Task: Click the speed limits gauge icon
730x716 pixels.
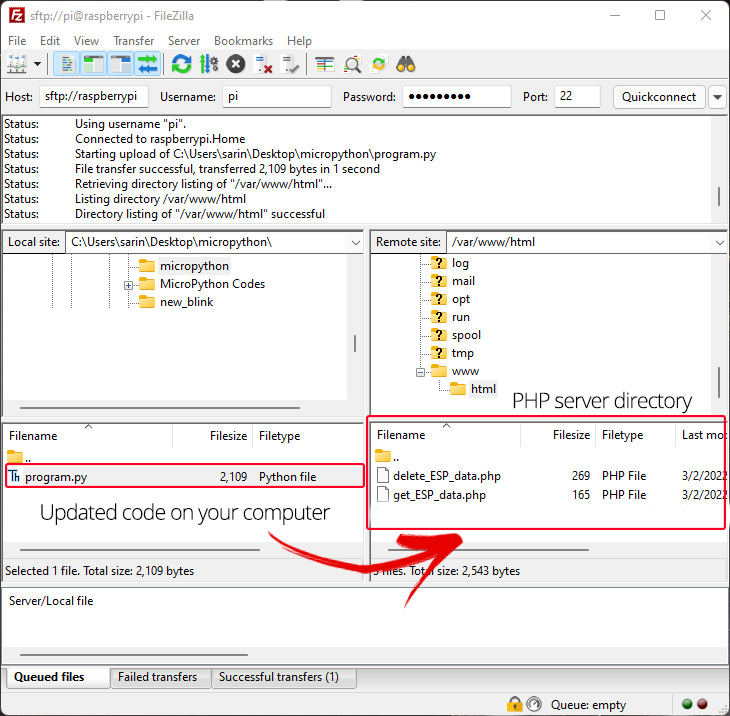Action: pyautogui.click(x=534, y=704)
